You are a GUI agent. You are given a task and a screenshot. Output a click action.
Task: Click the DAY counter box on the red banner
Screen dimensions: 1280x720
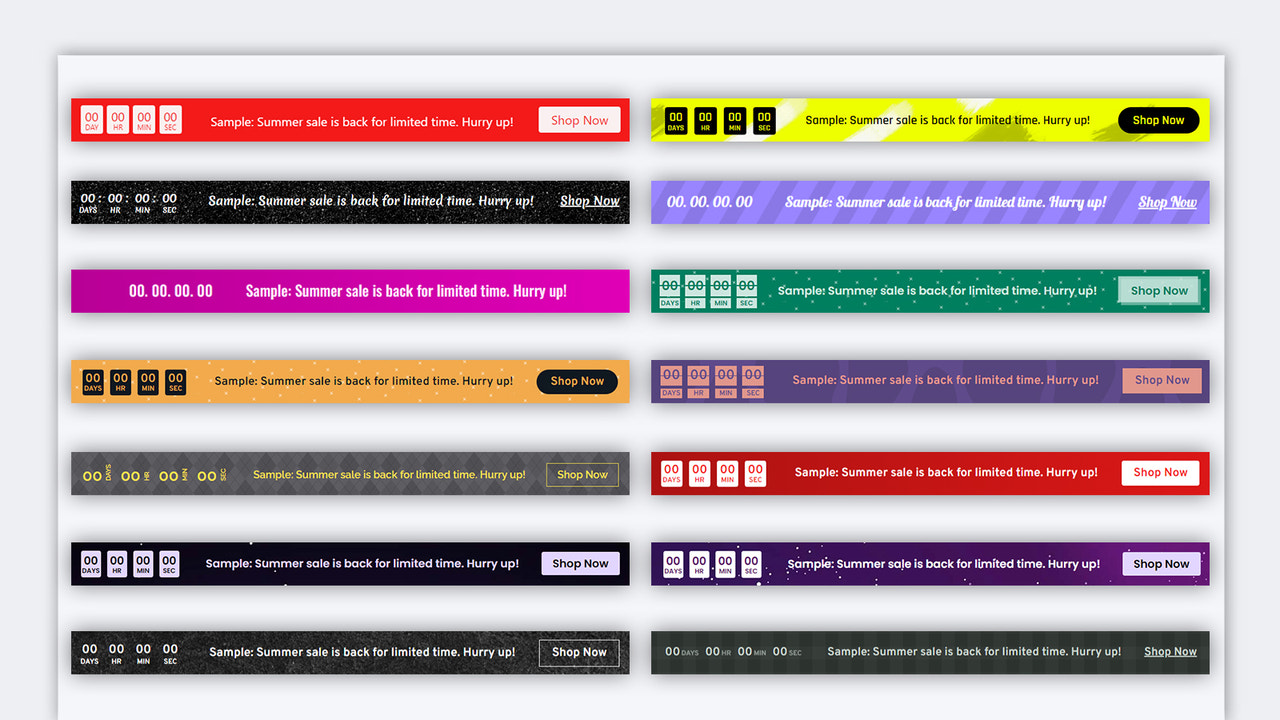[x=92, y=120]
